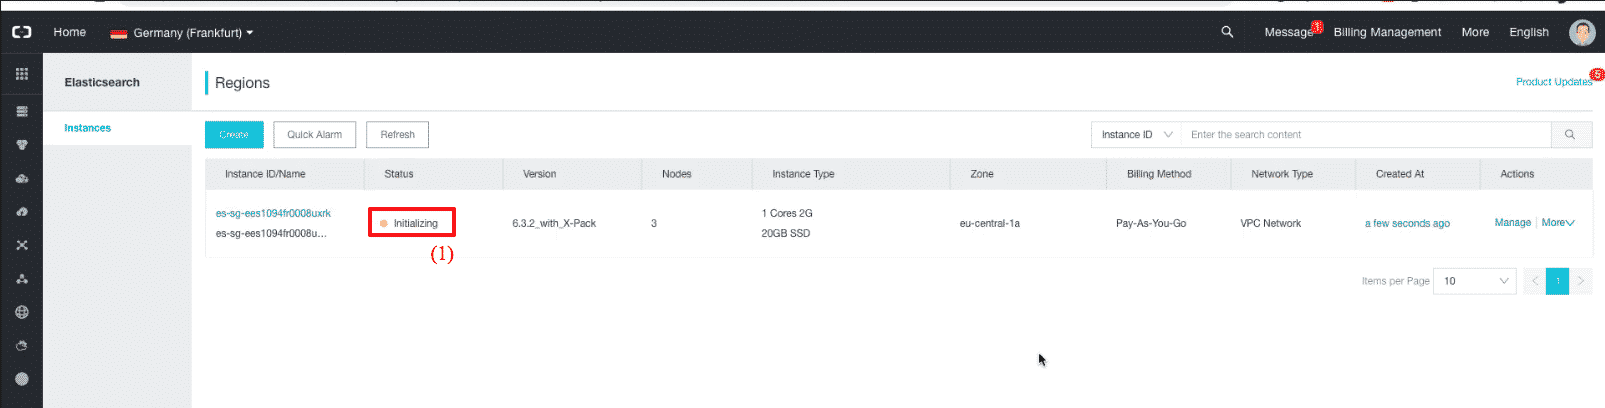Open the three-circle cluster icon in sidebar

[x=22, y=145]
